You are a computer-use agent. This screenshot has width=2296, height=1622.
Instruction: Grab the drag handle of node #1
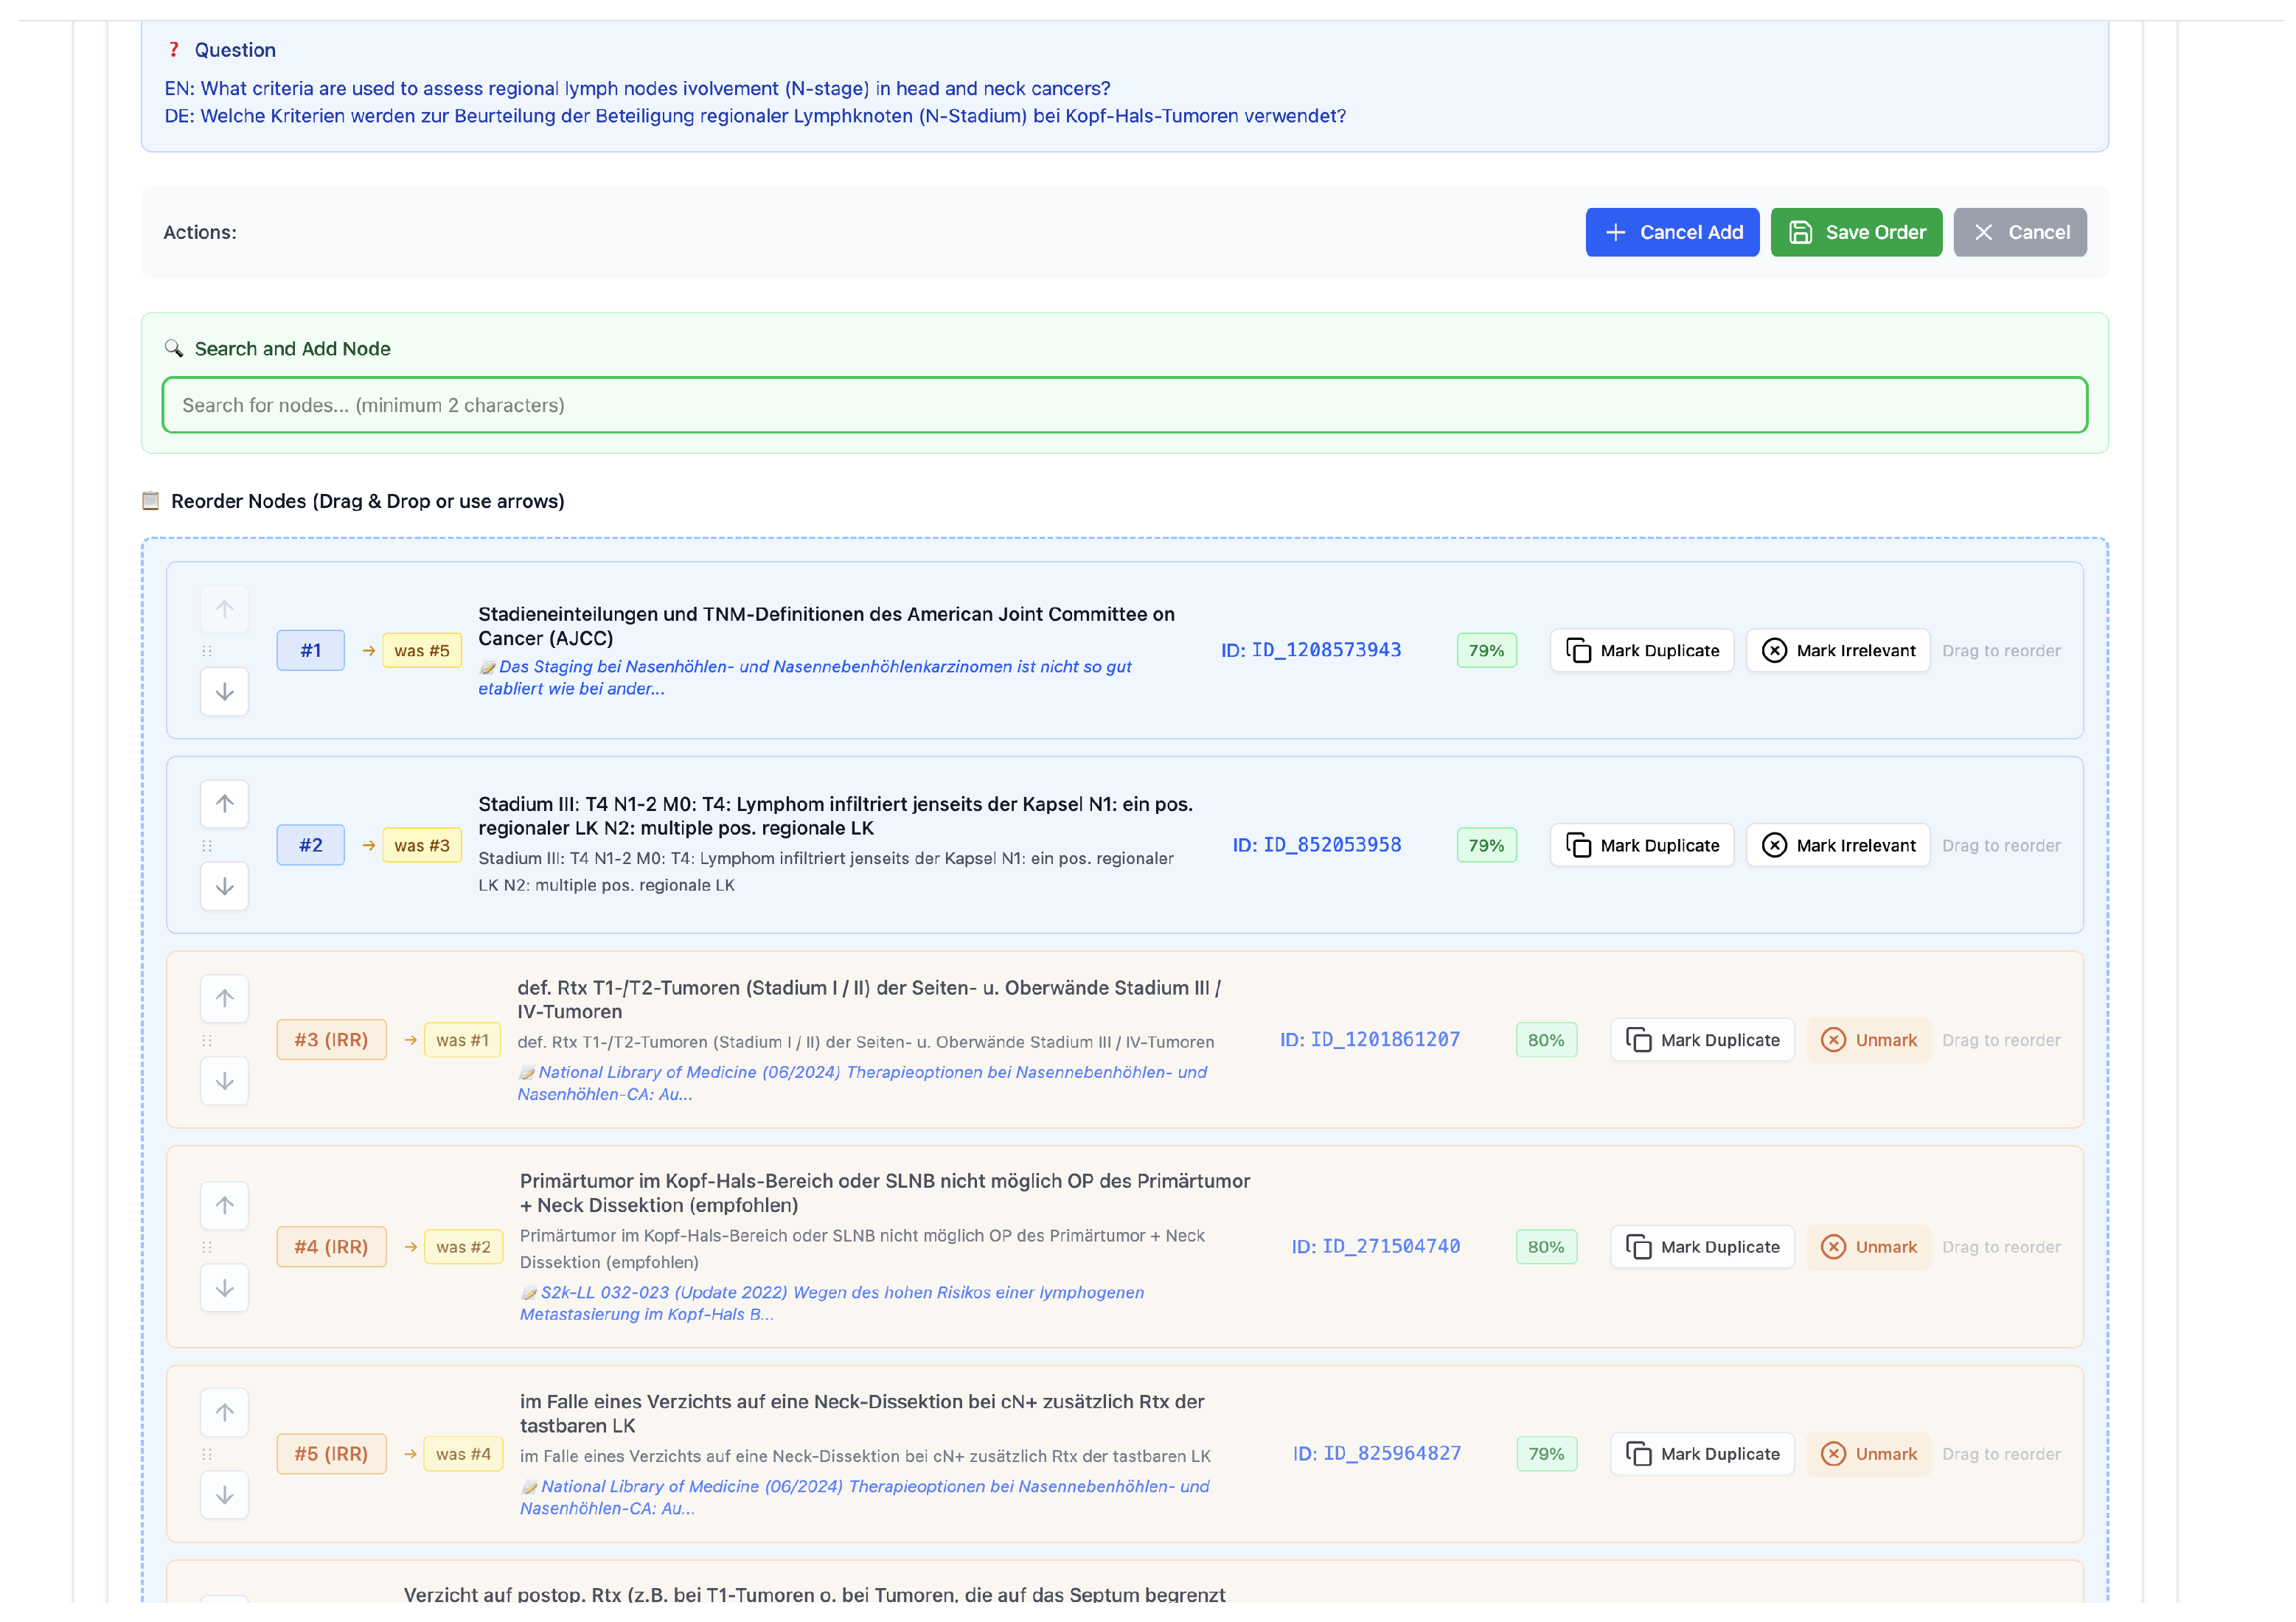207,651
